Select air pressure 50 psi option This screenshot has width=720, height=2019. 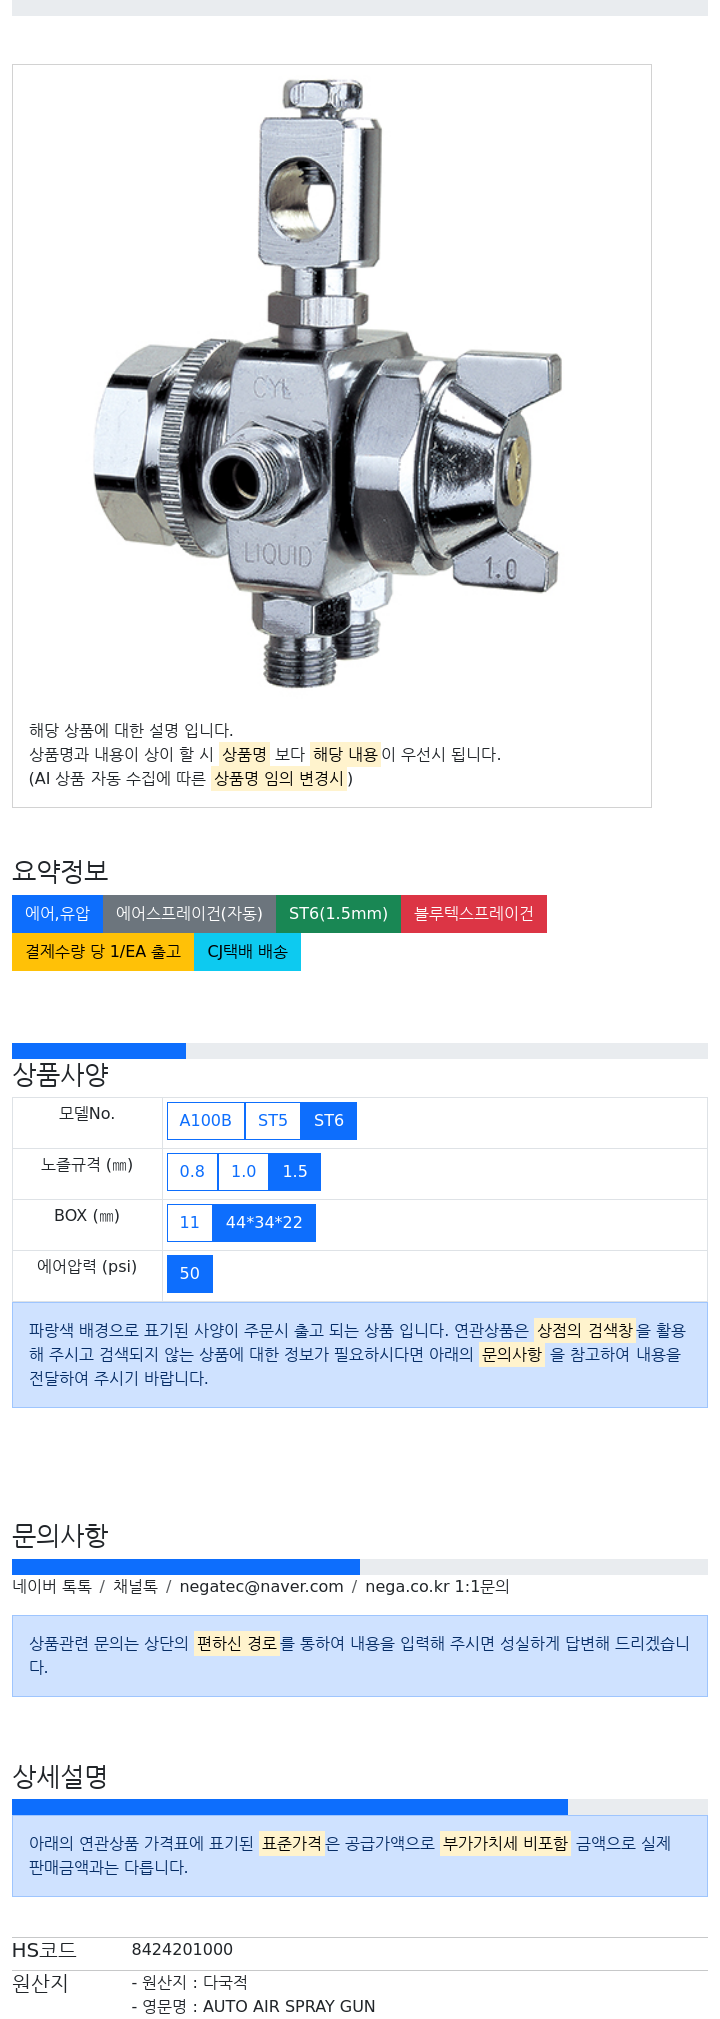(x=190, y=1274)
